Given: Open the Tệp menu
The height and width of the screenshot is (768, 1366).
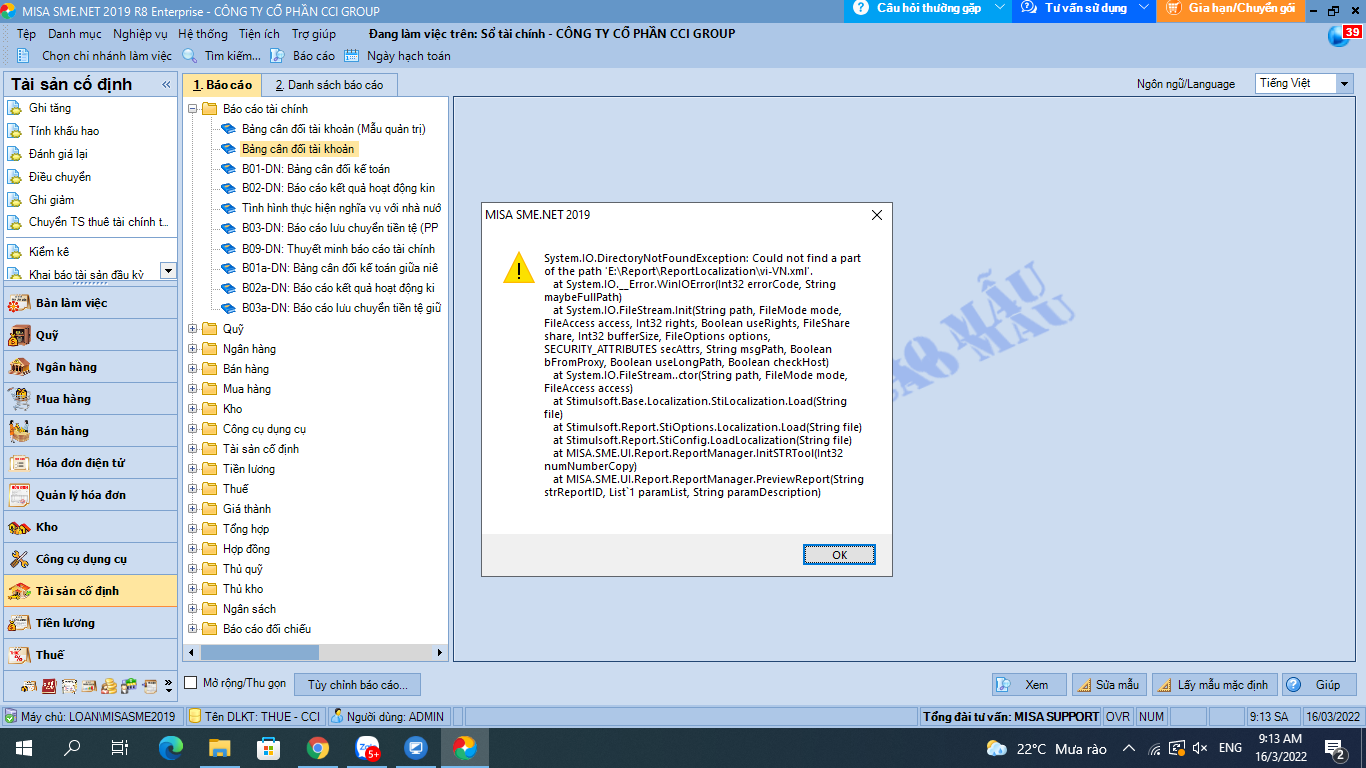Looking at the screenshot, I should (x=27, y=34).
